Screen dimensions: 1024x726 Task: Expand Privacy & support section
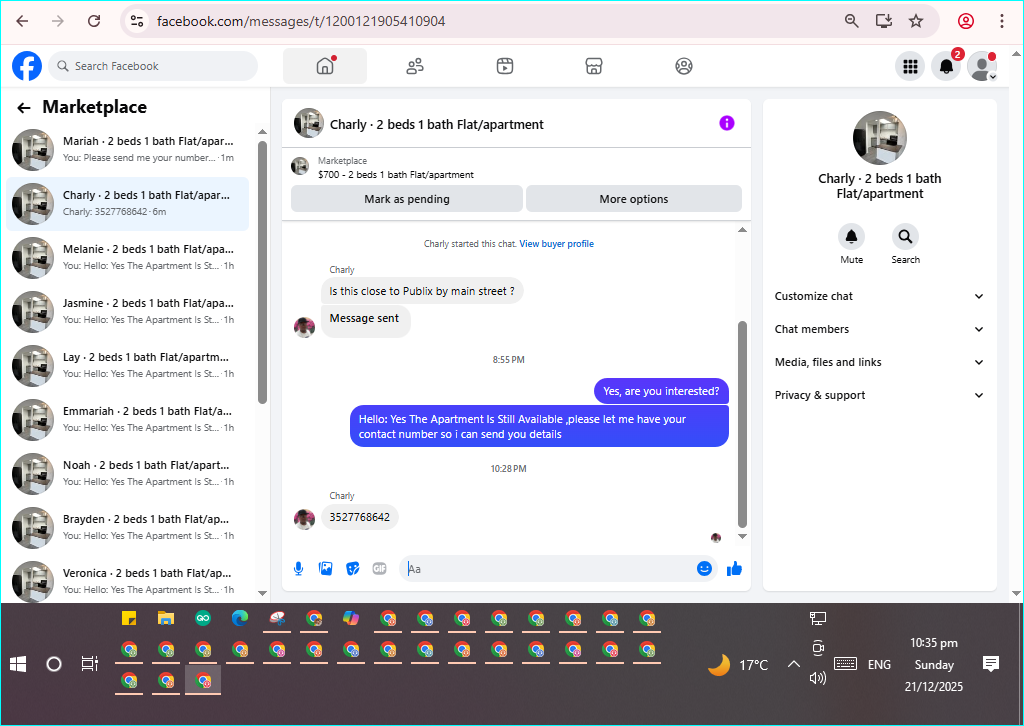click(879, 395)
